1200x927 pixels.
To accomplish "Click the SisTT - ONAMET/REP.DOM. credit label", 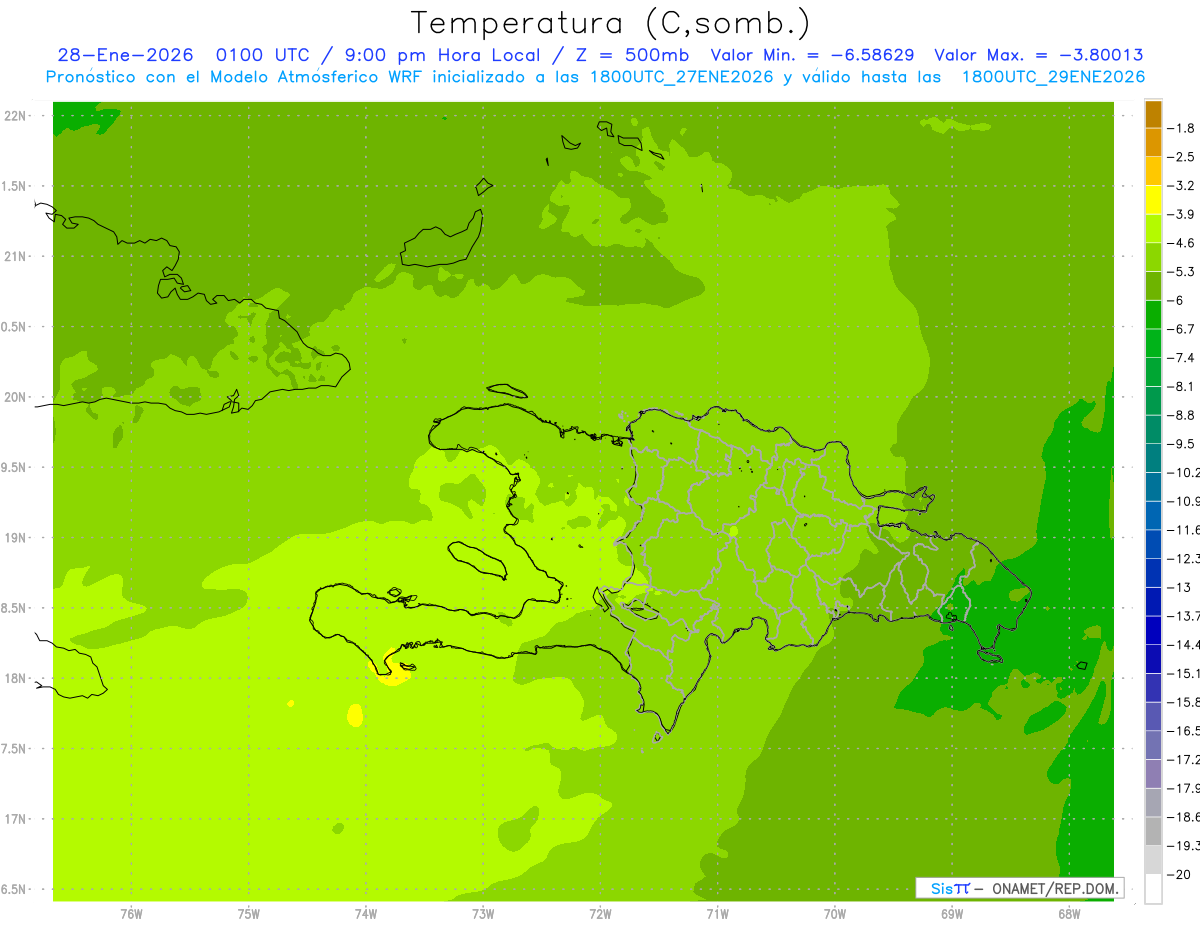I will point(1020,888).
